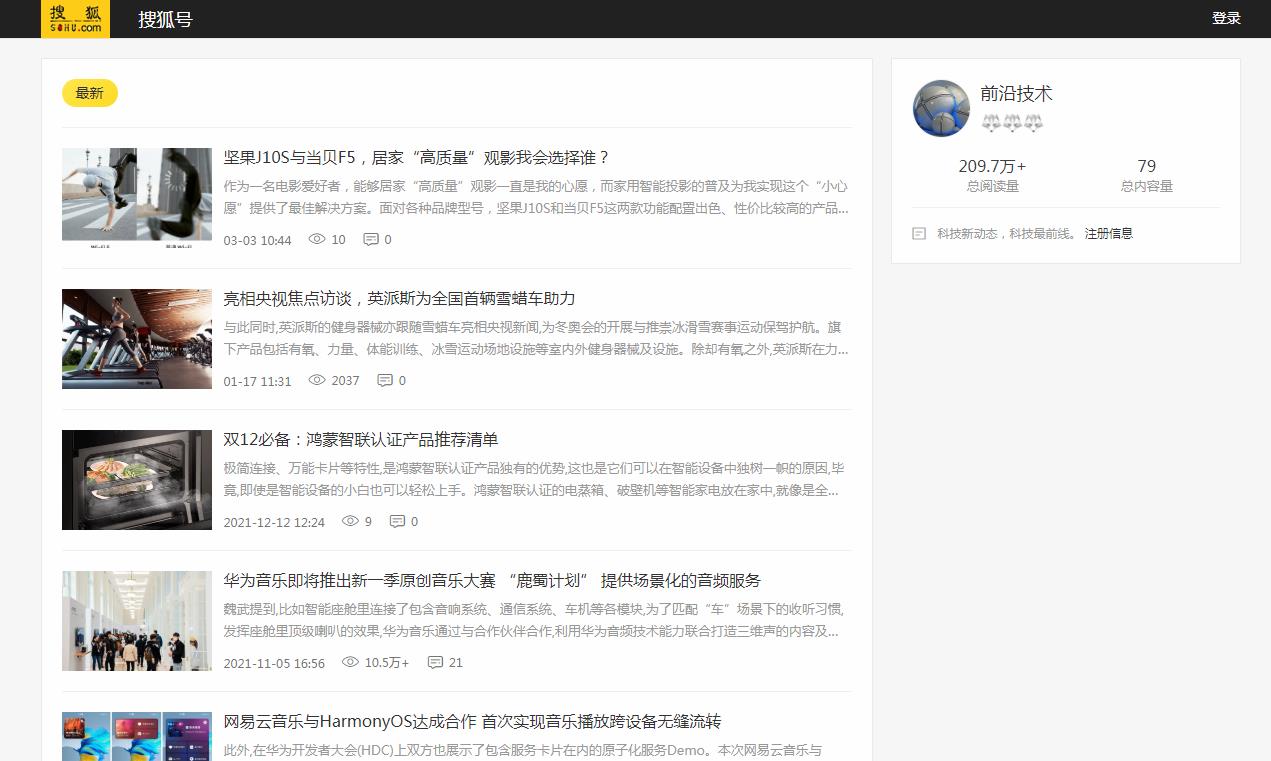Screen dimensions: 1271x761
Task: Click summary text starting 作为一名电影爱好者
Action: click(x=536, y=197)
